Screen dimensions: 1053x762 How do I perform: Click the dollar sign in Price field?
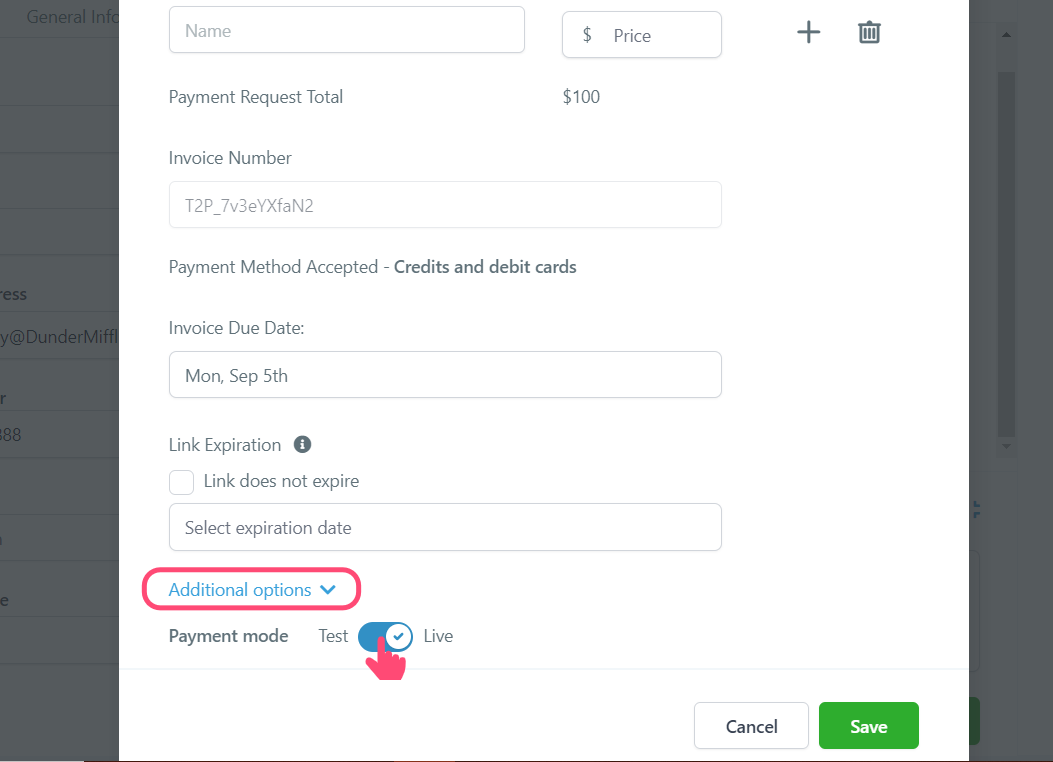[587, 35]
